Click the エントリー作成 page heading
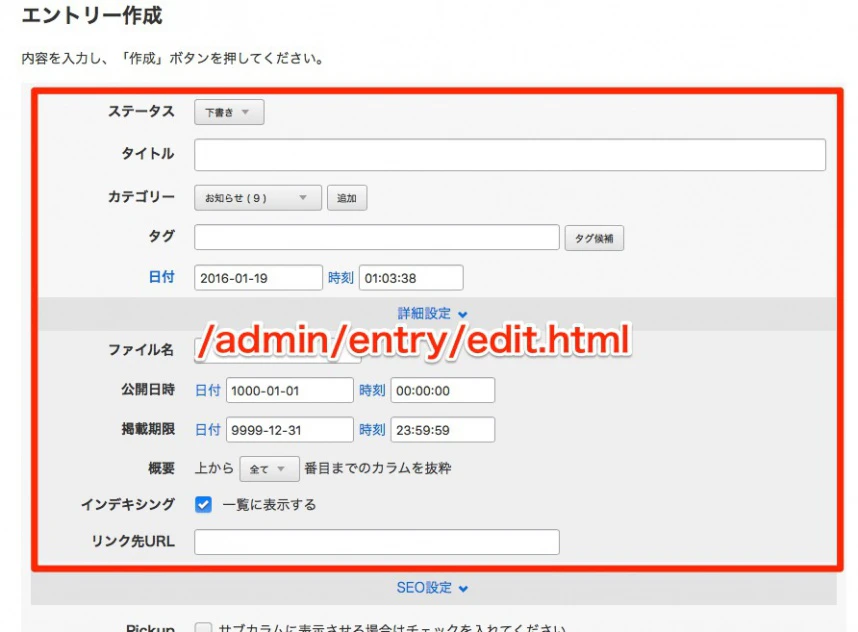The image size is (858, 632). pos(92,15)
